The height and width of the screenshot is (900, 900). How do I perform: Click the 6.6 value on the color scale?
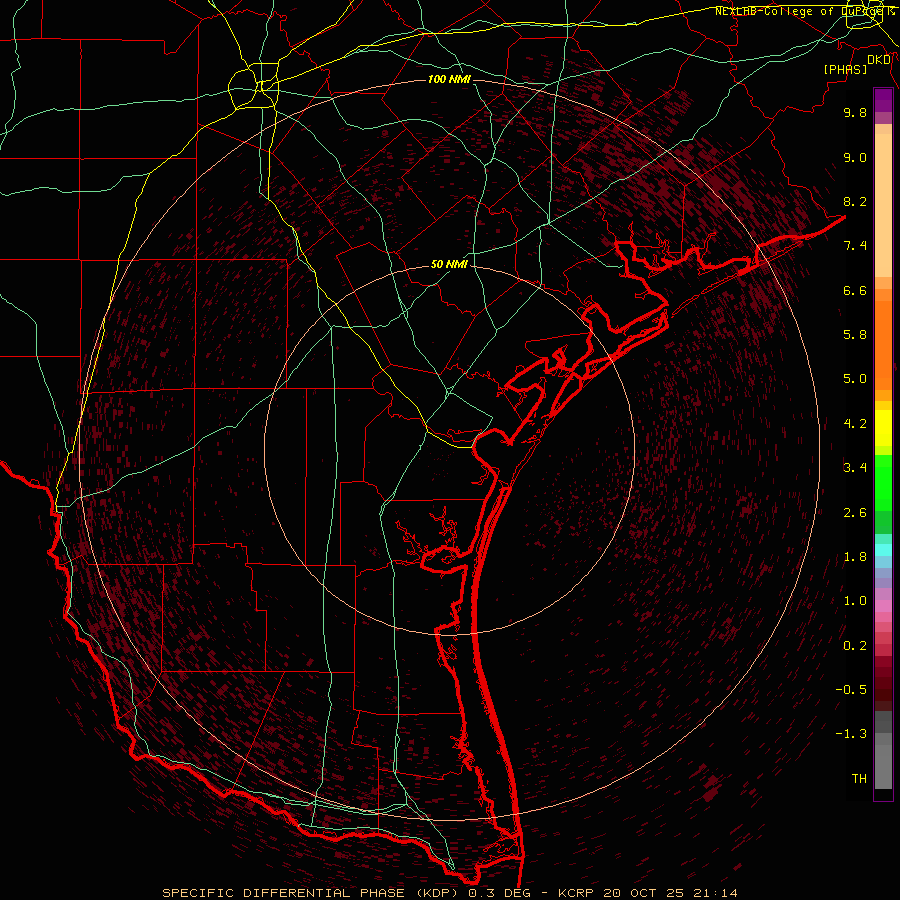tap(855, 290)
